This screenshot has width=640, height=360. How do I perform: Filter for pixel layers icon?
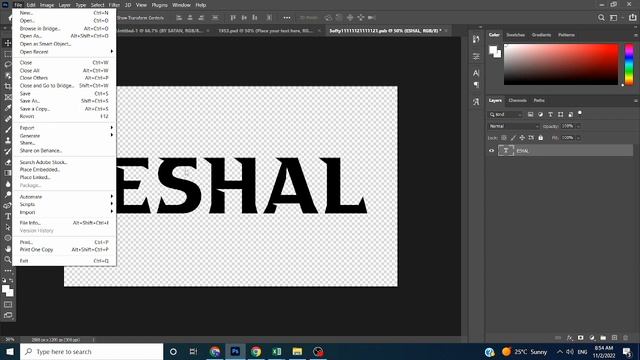pos(530,115)
